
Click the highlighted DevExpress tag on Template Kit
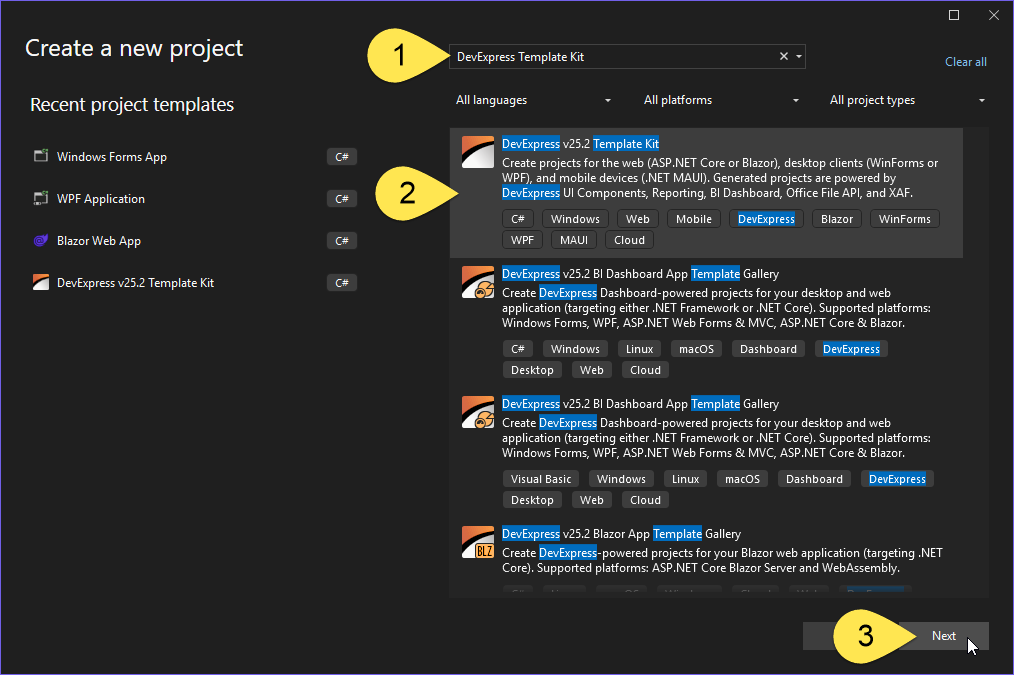coord(766,219)
